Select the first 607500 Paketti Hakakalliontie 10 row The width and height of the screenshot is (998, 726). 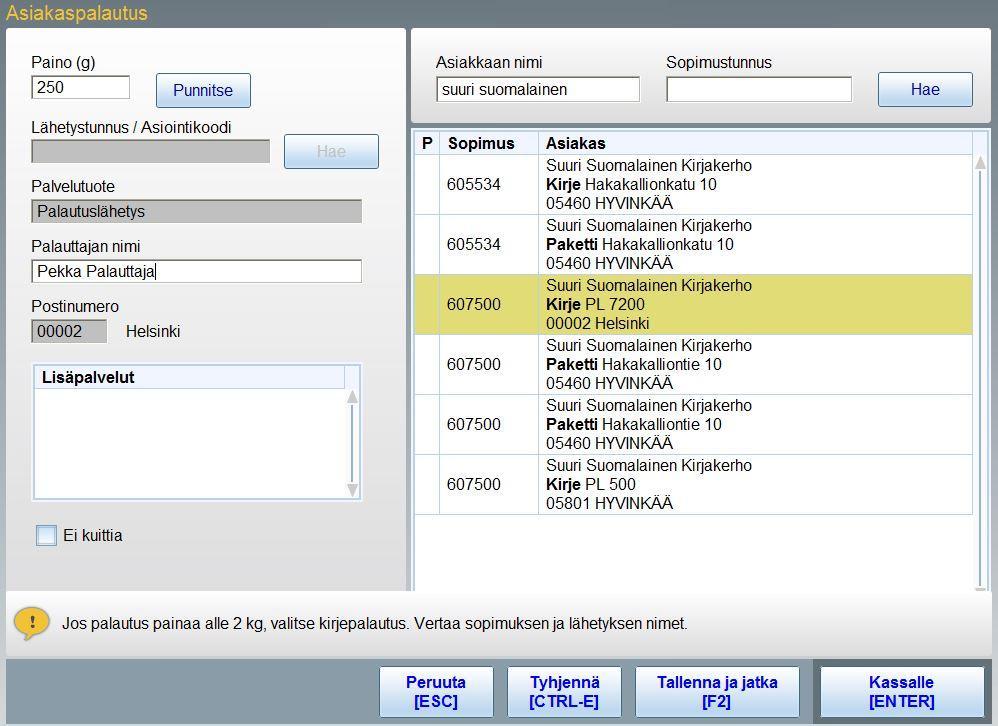[693, 364]
